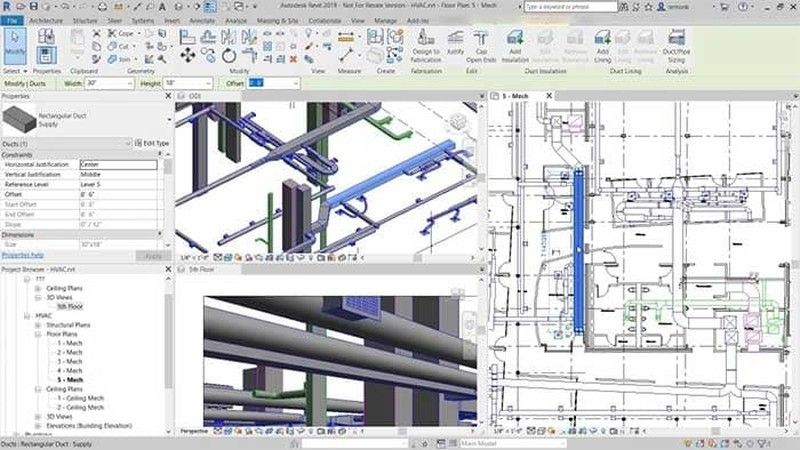Expand the Elevations (Building Elevation) node
This screenshot has height=450, width=800.
[x=38, y=426]
